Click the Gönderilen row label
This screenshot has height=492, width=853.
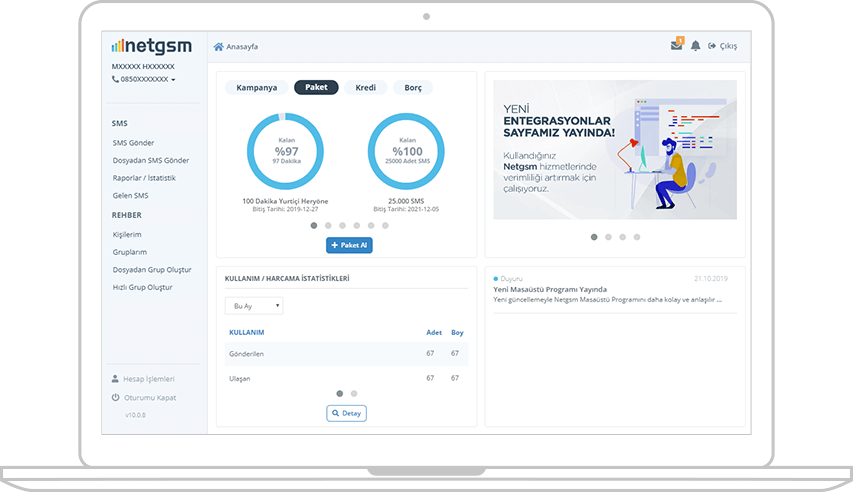tap(246, 354)
